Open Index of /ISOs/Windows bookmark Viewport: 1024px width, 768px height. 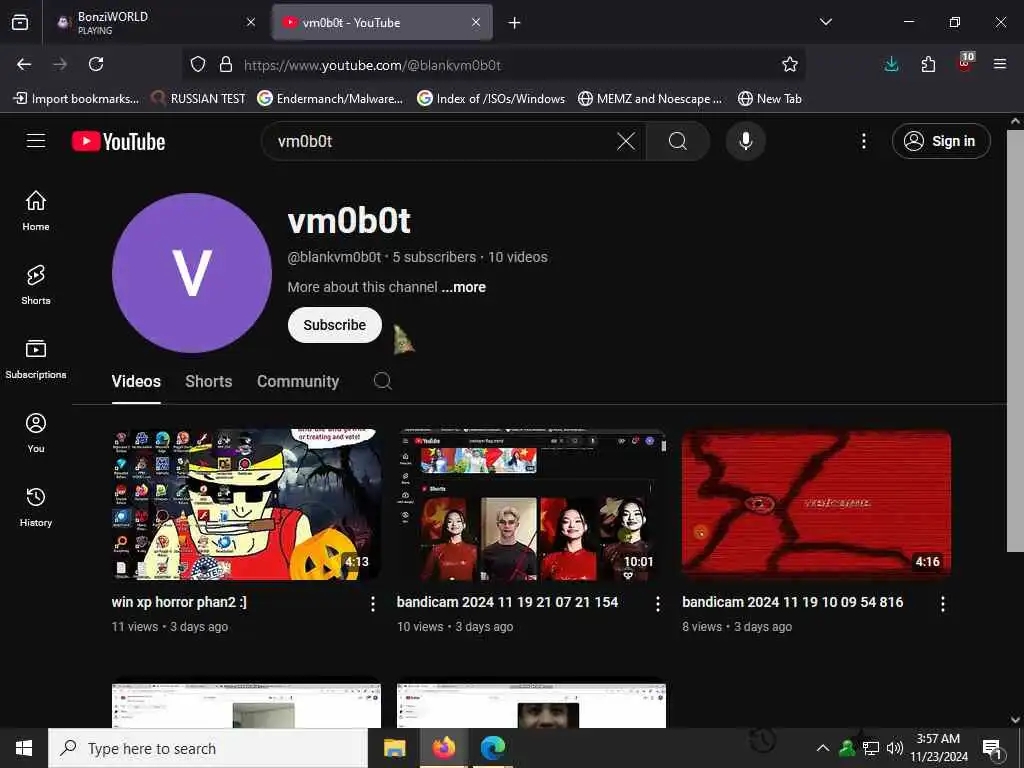tap(490, 99)
